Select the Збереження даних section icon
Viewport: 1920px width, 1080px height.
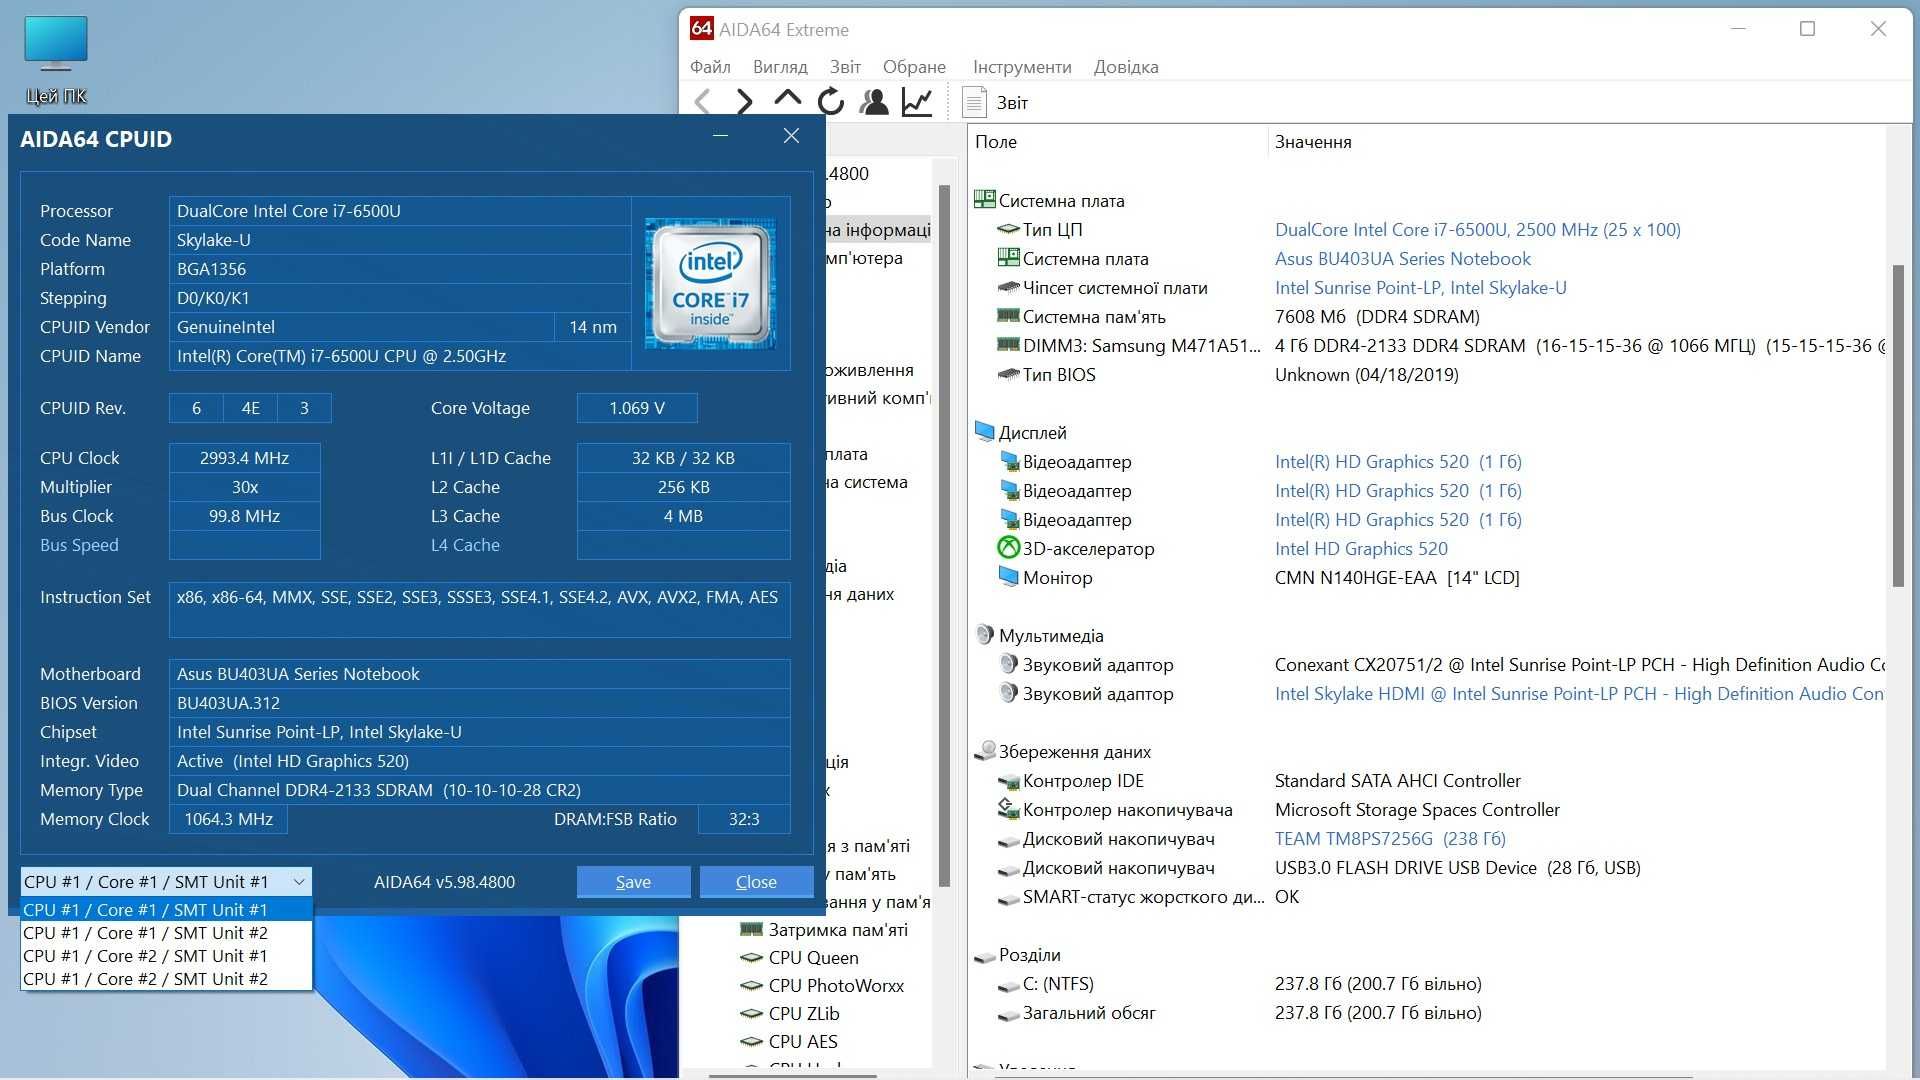(x=984, y=751)
